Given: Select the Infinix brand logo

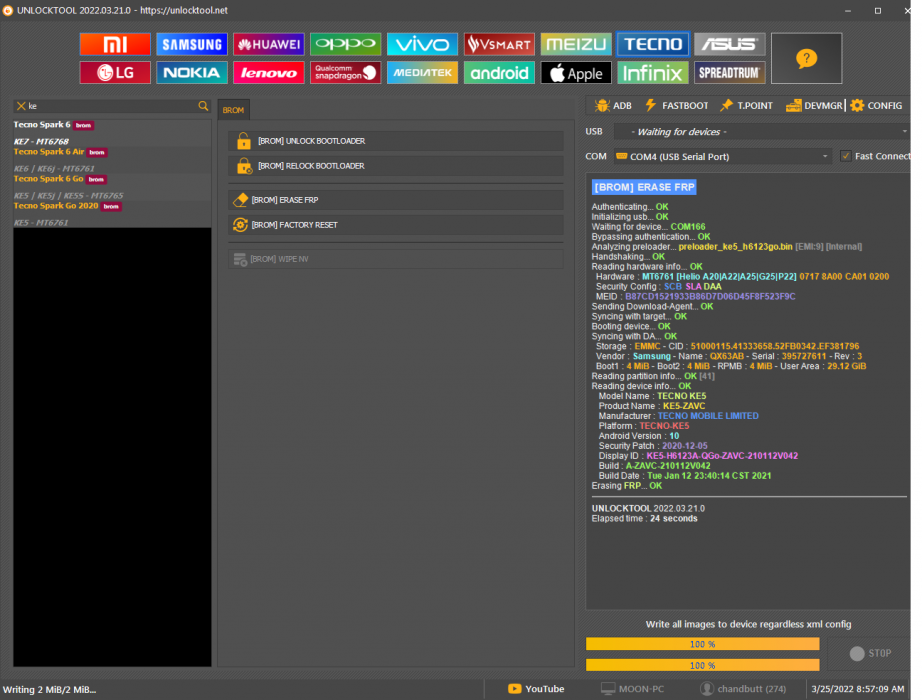Looking at the screenshot, I should 653,73.
